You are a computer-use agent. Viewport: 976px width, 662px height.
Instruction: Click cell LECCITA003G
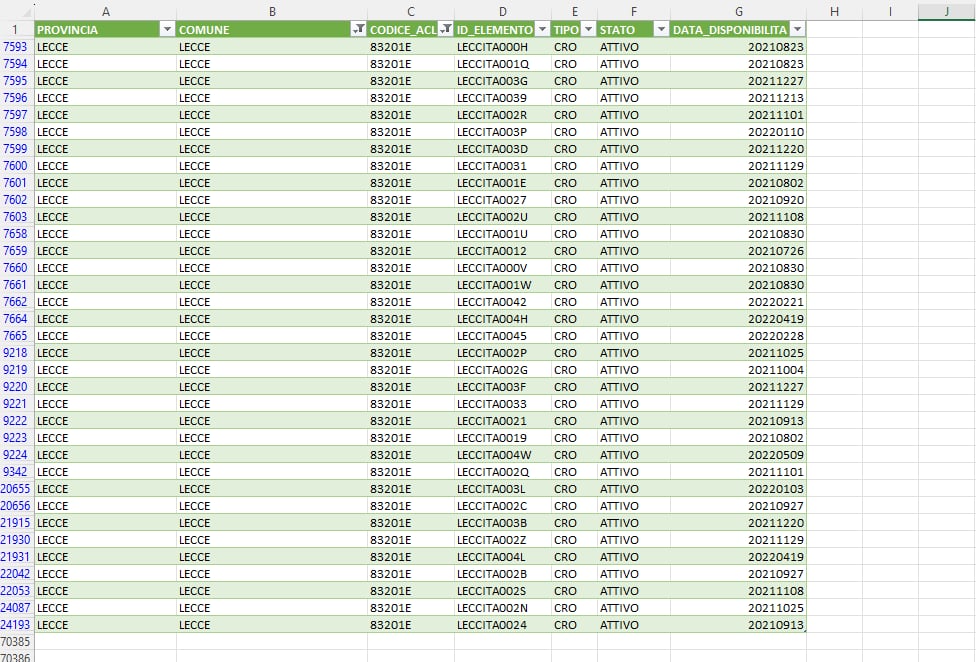click(x=503, y=81)
